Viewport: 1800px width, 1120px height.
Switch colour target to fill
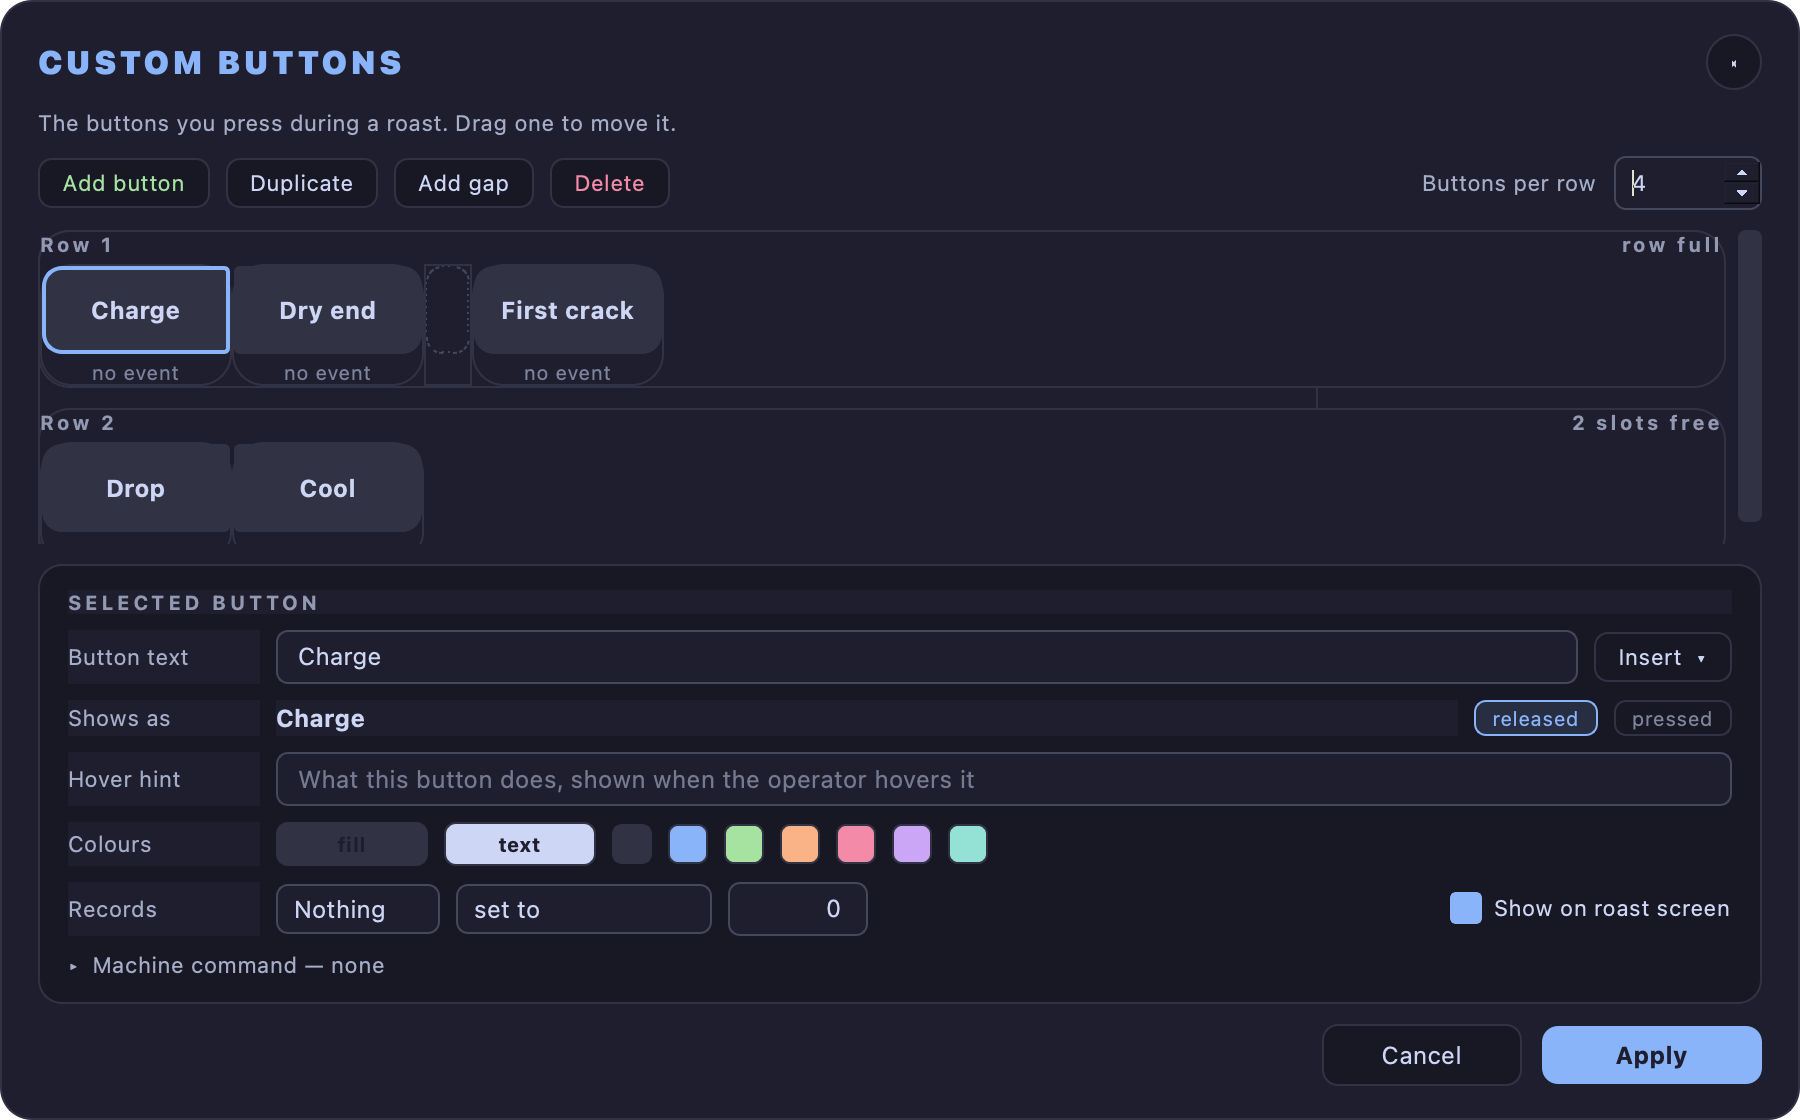coord(352,844)
